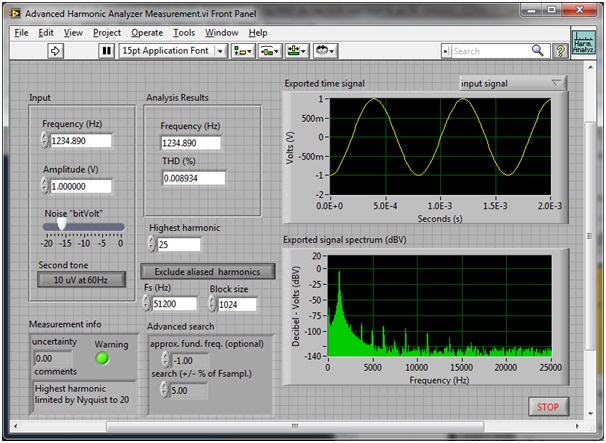Screen dimensions: 606x443
Task: Open the input signal dropdown selector
Action: tap(512, 83)
